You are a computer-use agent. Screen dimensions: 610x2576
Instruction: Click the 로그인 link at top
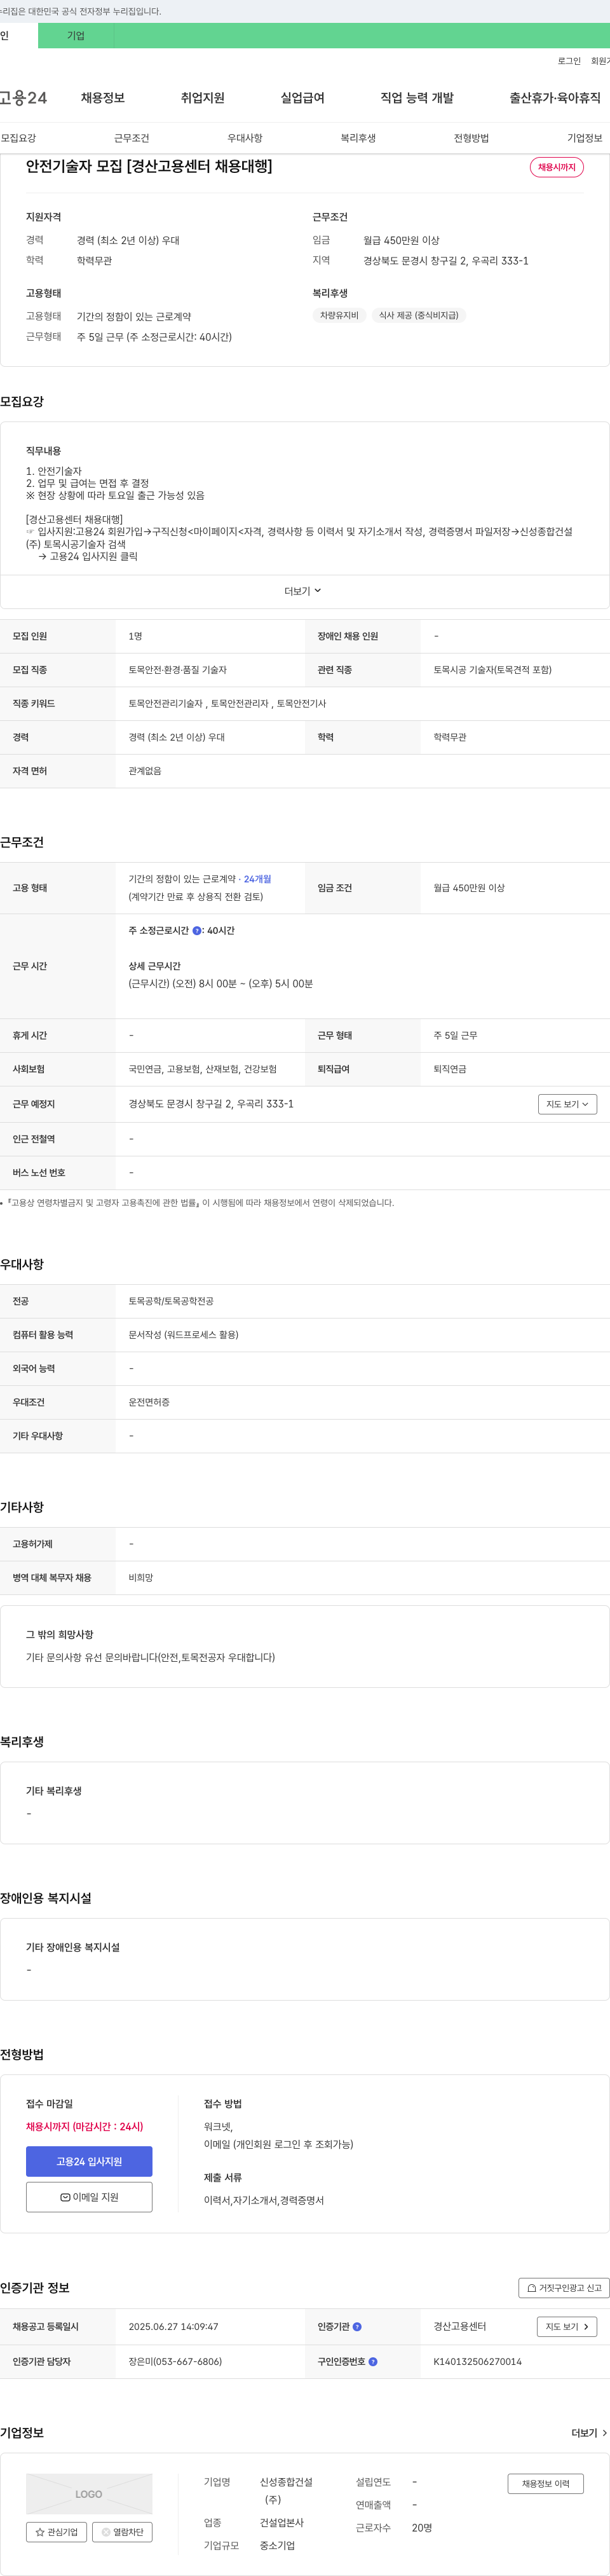click(569, 61)
